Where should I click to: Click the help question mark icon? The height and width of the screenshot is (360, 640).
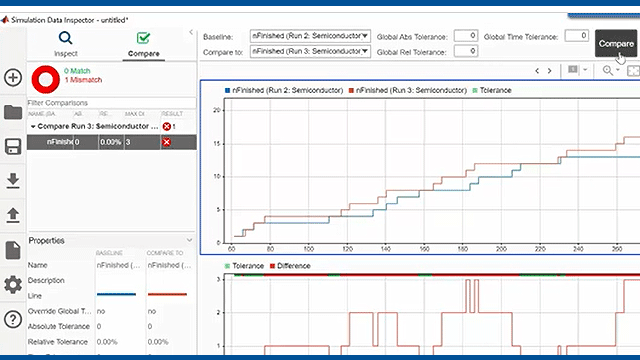pos(13,319)
